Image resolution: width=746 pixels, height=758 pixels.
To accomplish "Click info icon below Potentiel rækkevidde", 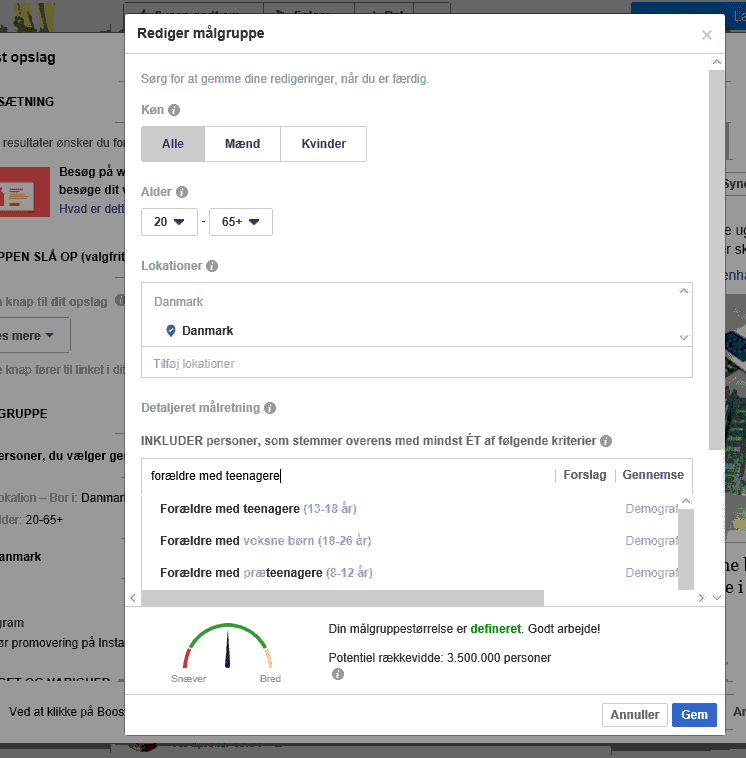I will point(338,675).
